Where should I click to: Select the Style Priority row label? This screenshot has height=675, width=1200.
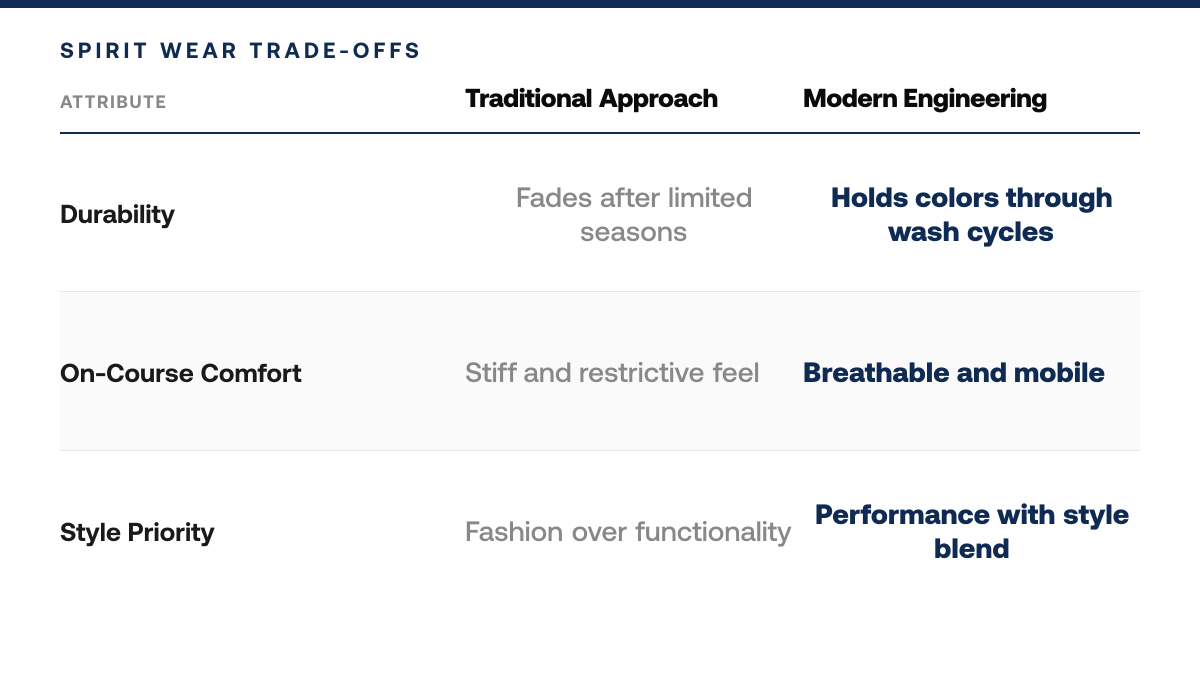(137, 532)
